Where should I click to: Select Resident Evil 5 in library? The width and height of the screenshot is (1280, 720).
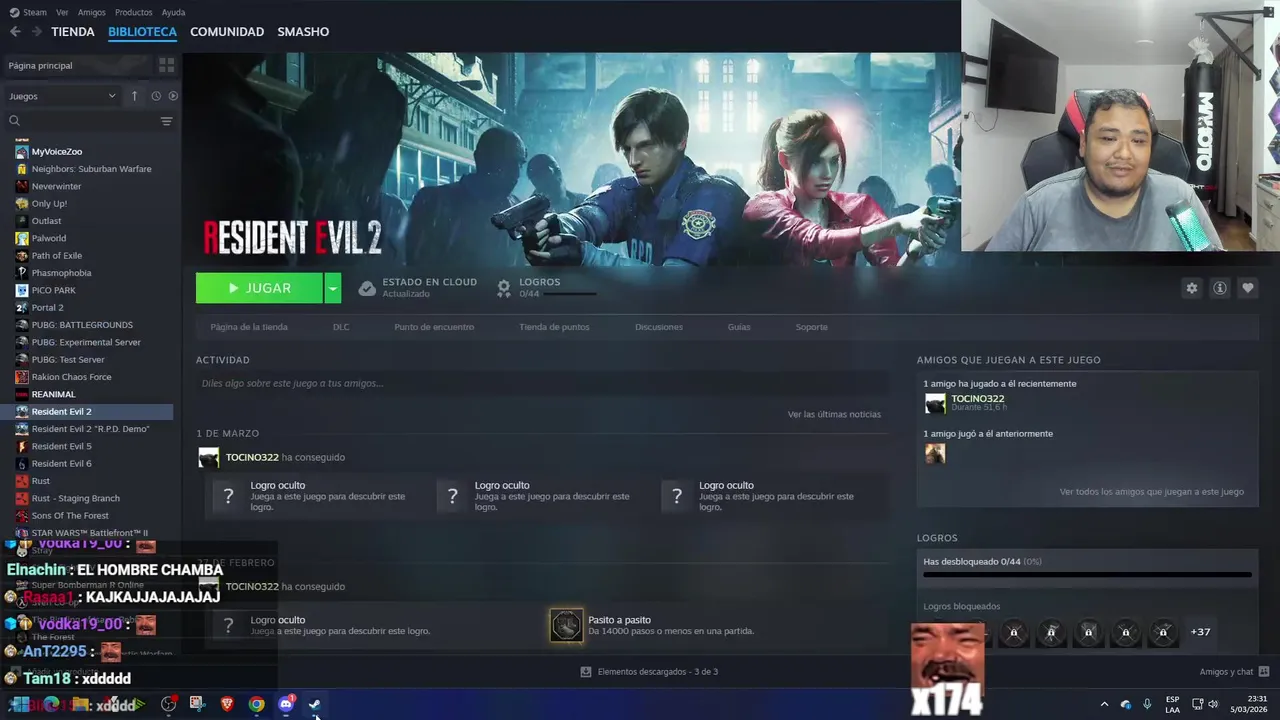61,446
